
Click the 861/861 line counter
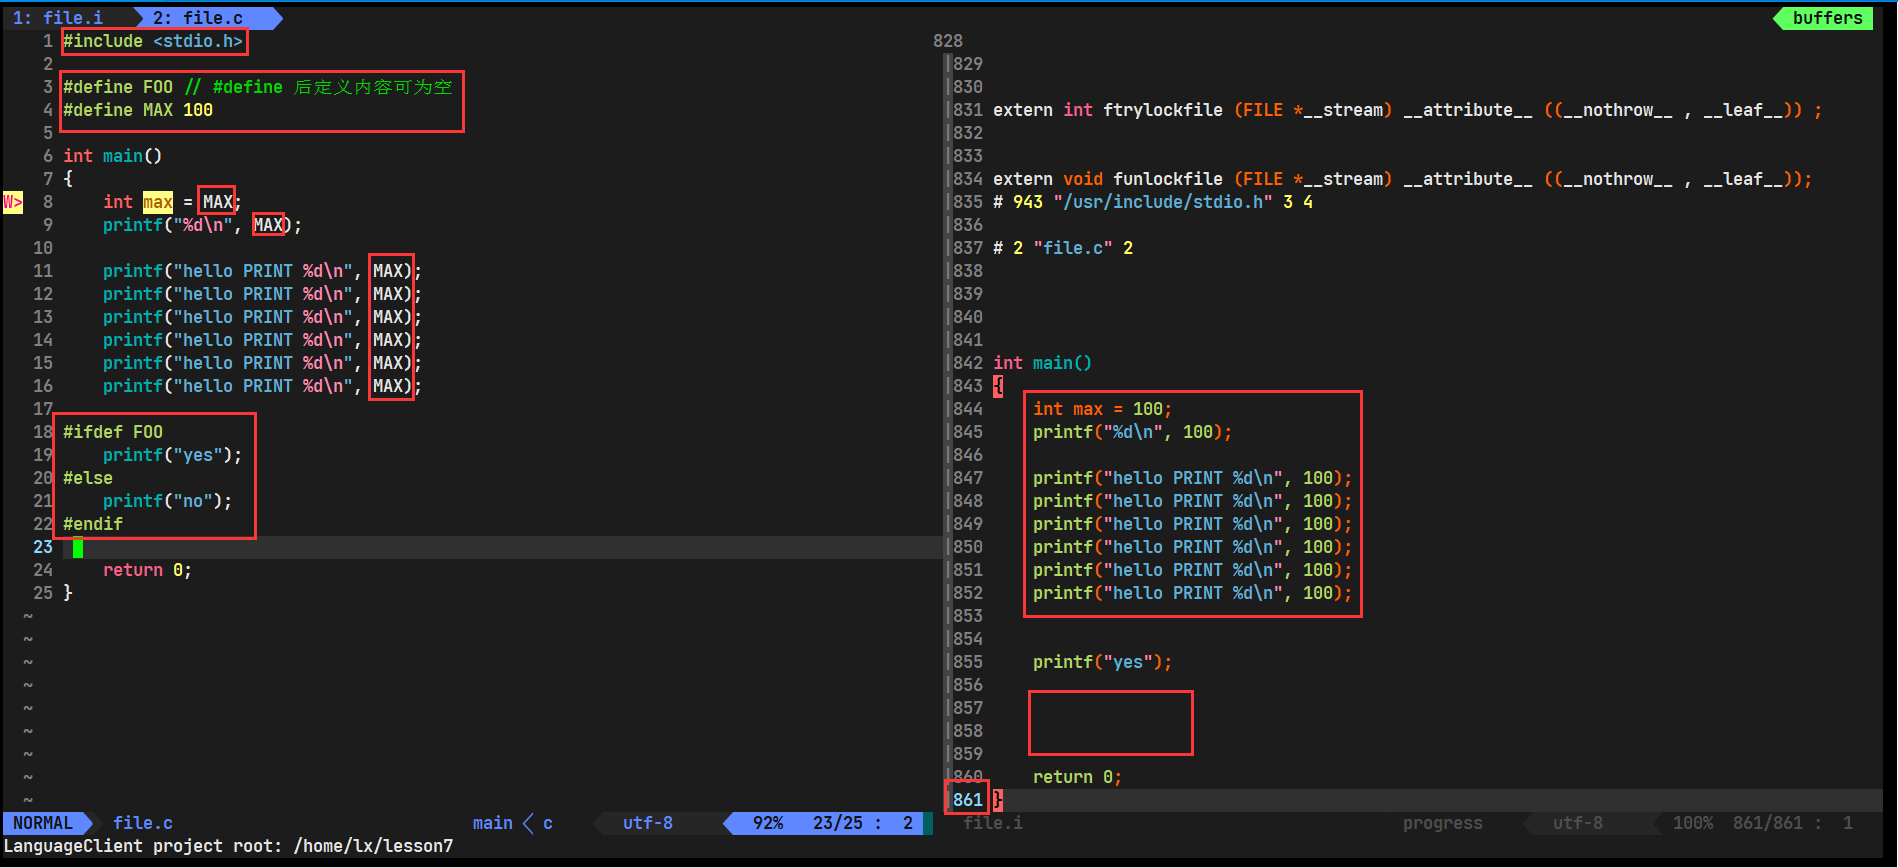(x=1768, y=823)
